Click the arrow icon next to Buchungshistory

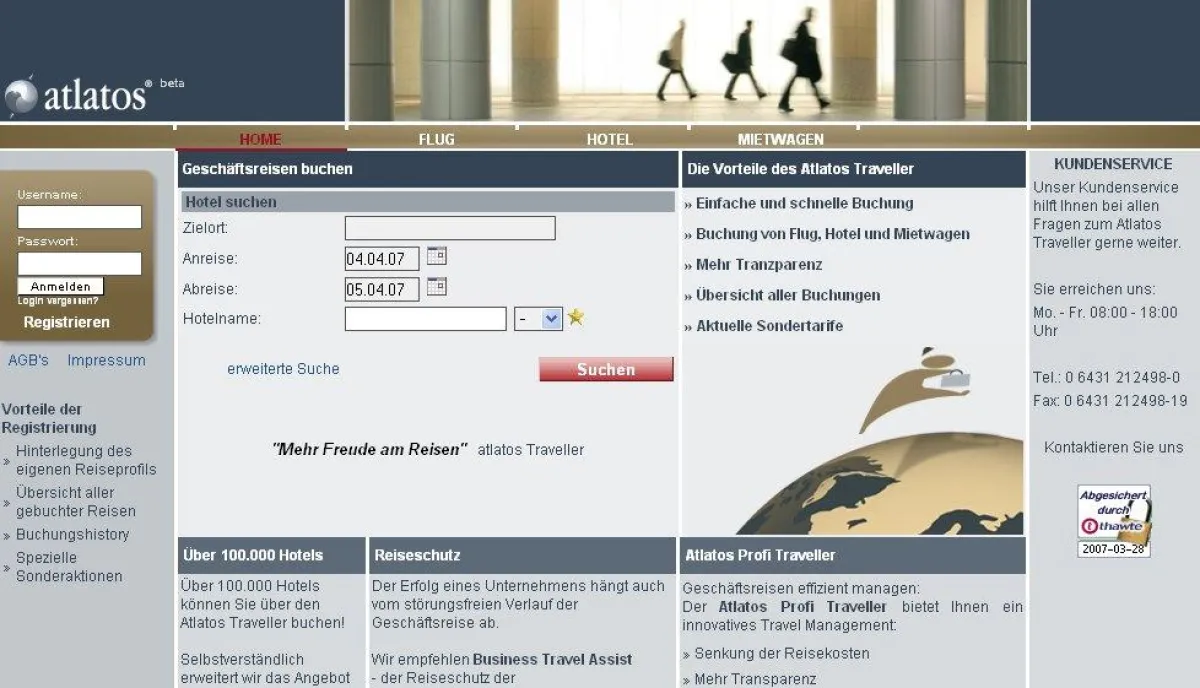(x=8, y=535)
